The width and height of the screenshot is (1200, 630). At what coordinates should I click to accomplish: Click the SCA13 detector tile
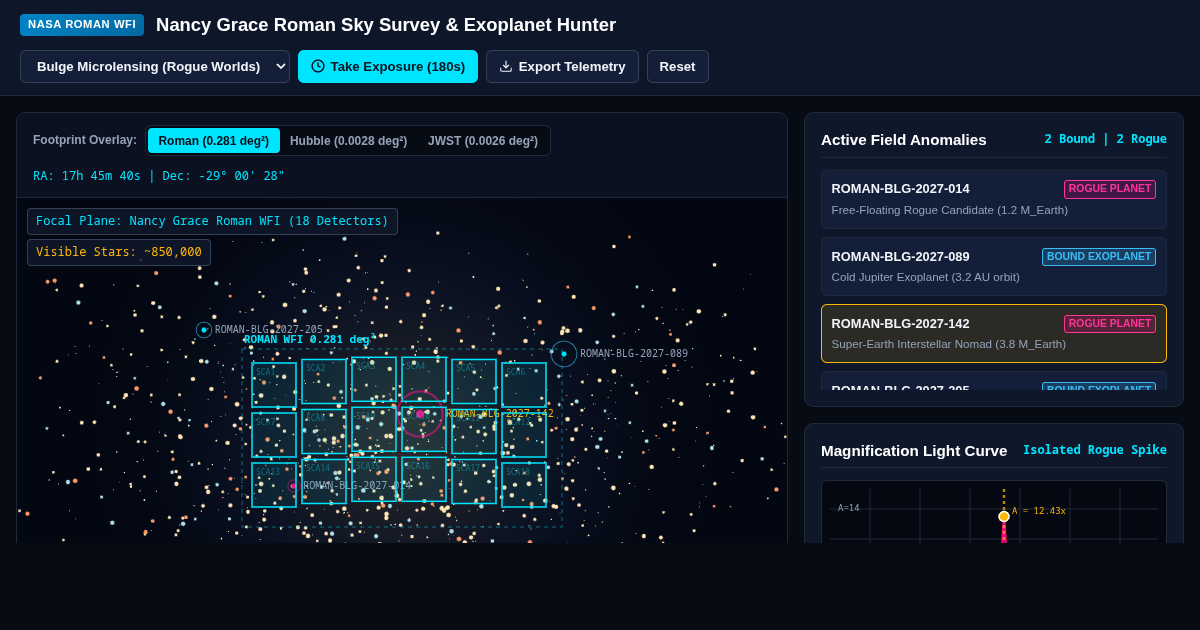(x=274, y=485)
